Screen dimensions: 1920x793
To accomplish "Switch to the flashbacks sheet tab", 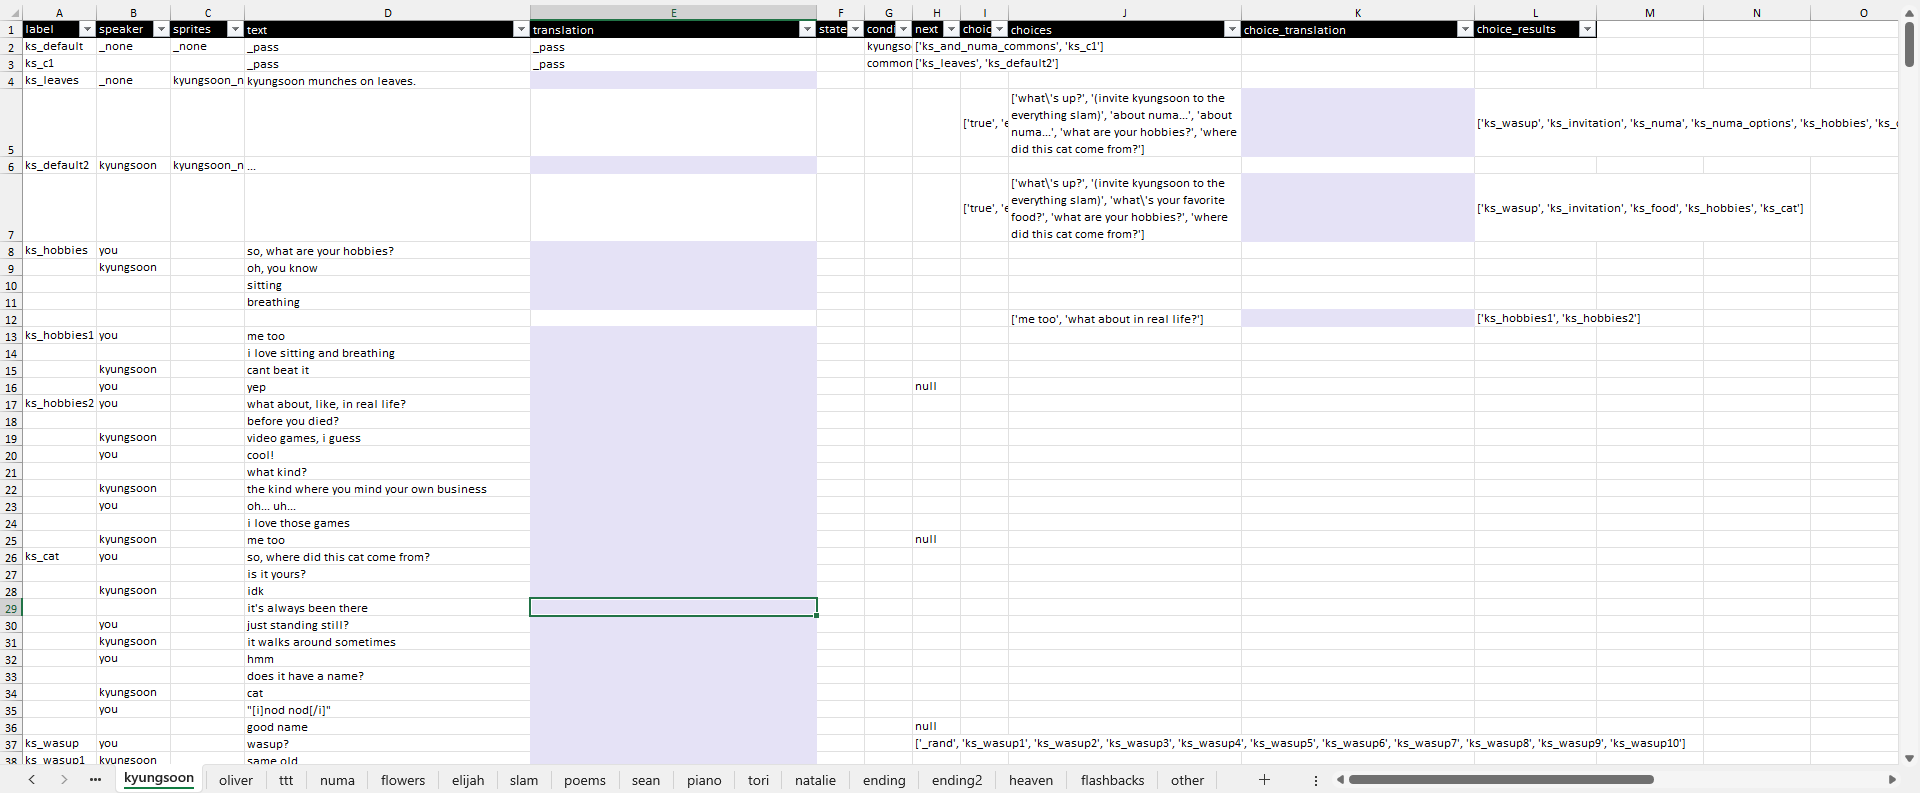I will tap(1112, 780).
